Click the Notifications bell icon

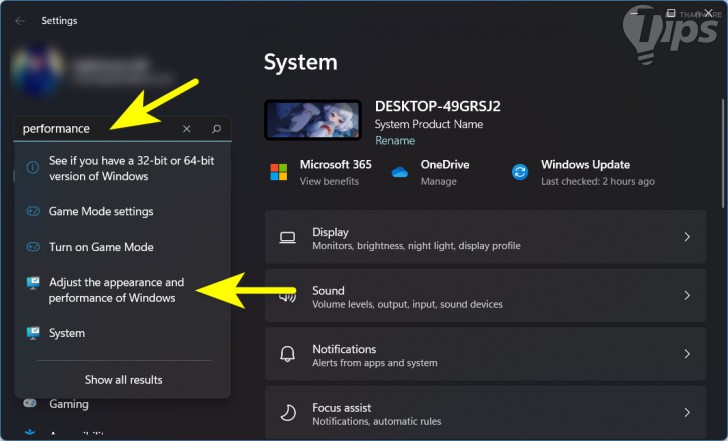point(287,354)
